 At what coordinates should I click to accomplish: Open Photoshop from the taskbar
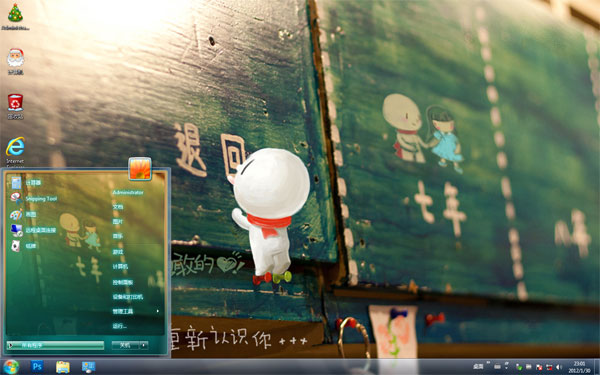37,367
